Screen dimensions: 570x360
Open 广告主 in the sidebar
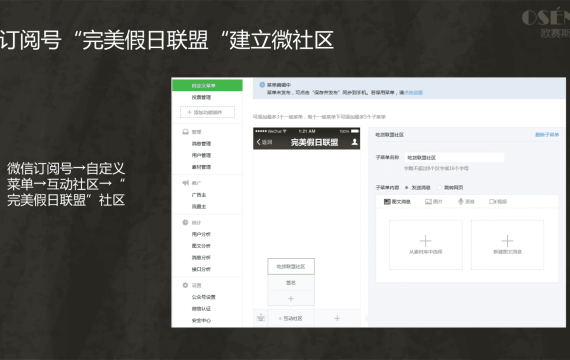pyautogui.click(x=199, y=195)
